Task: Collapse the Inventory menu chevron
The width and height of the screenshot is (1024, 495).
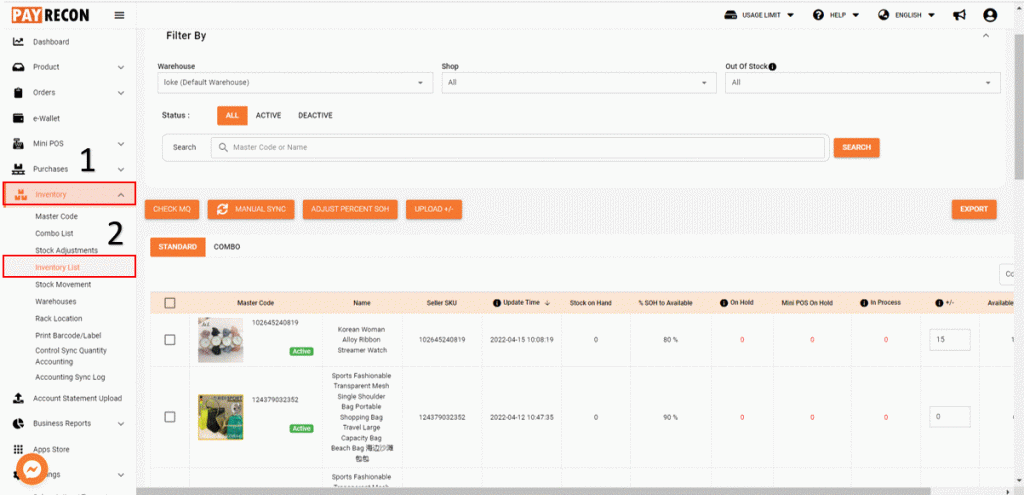Action: (121, 195)
